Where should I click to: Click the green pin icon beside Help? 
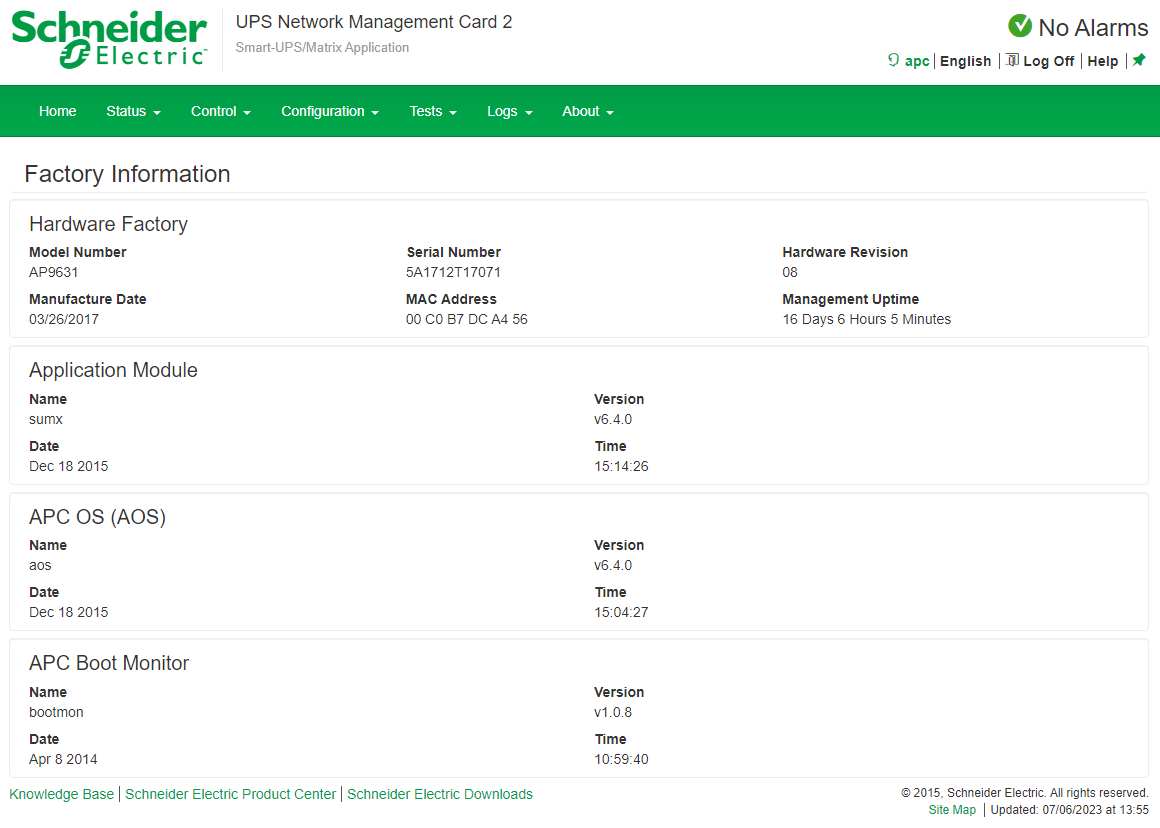pyautogui.click(x=1139, y=60)
